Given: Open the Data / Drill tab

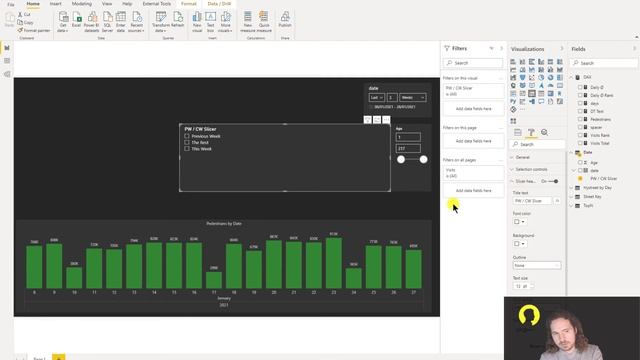Looking at the screenshot, I should point(219,4).
